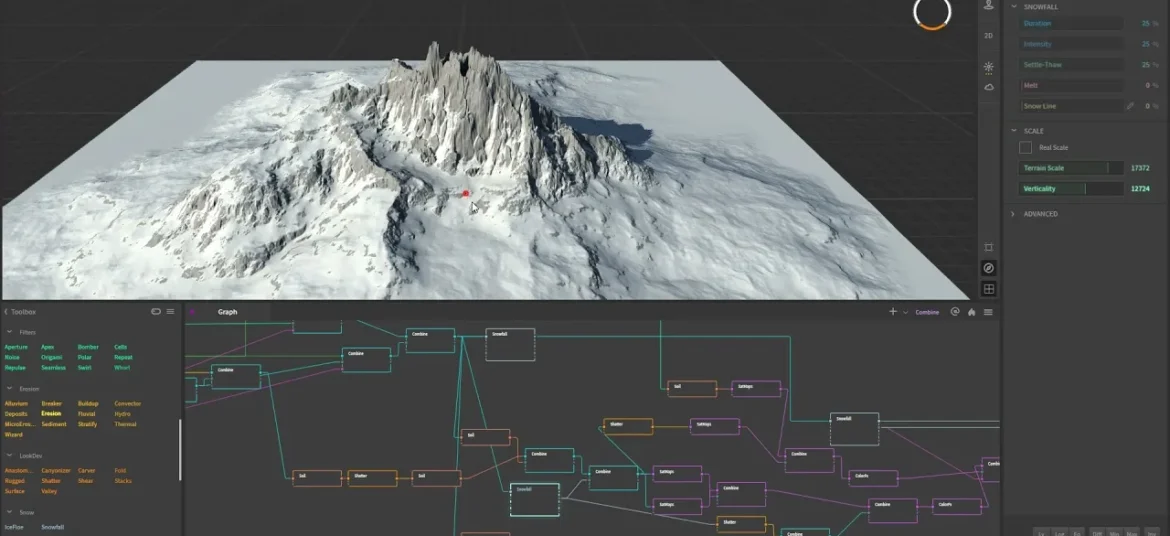The width and height of the screenshot is (1170, 536).
Task: Select the Wizard erosion node
Action: tap(13, 434)
